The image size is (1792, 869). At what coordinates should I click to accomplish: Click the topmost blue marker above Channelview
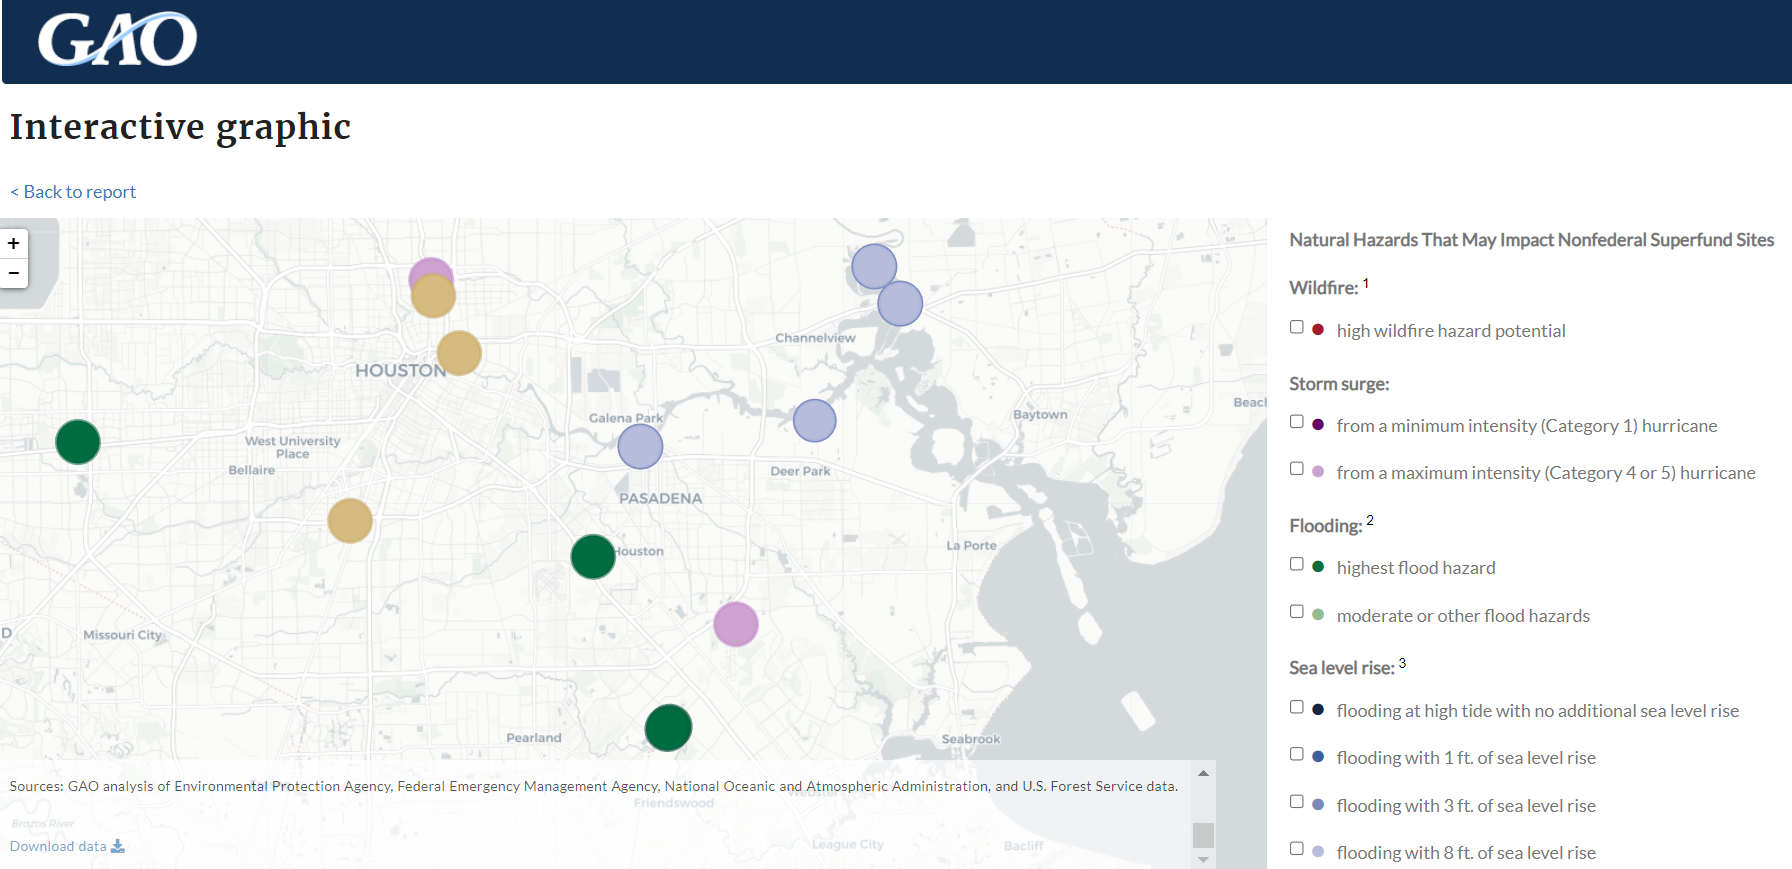(x=874, y=267)
